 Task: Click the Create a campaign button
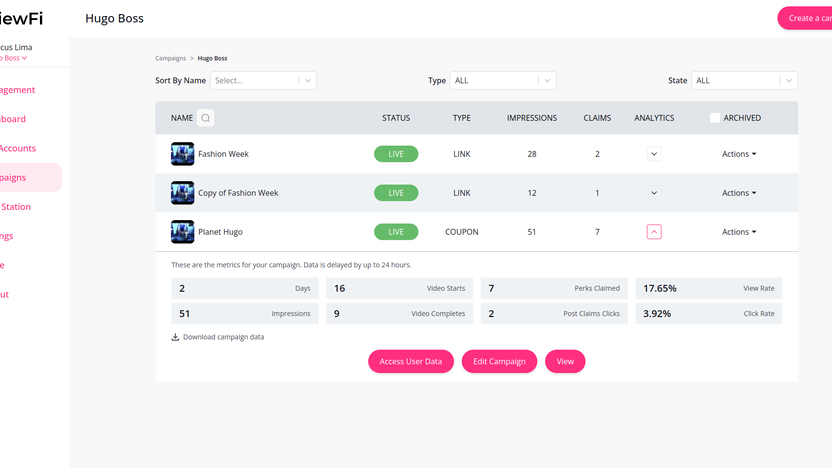point(805,18)
